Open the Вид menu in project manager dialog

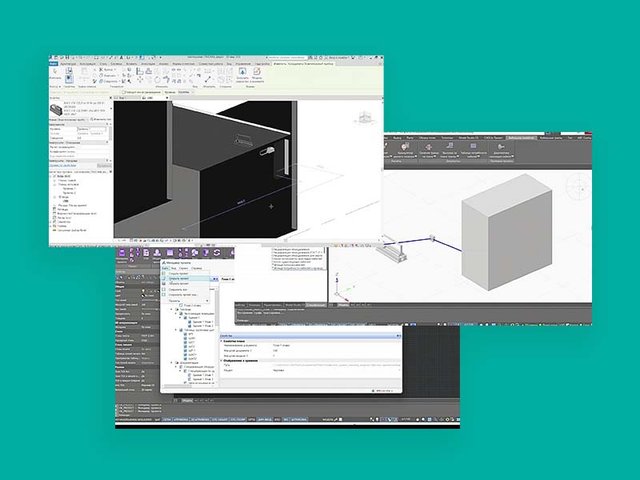(173, 268)
